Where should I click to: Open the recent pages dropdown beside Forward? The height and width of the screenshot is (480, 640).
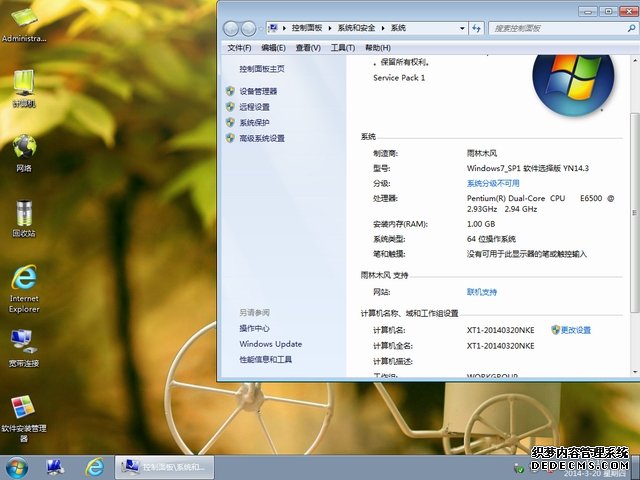pos(261,29)
